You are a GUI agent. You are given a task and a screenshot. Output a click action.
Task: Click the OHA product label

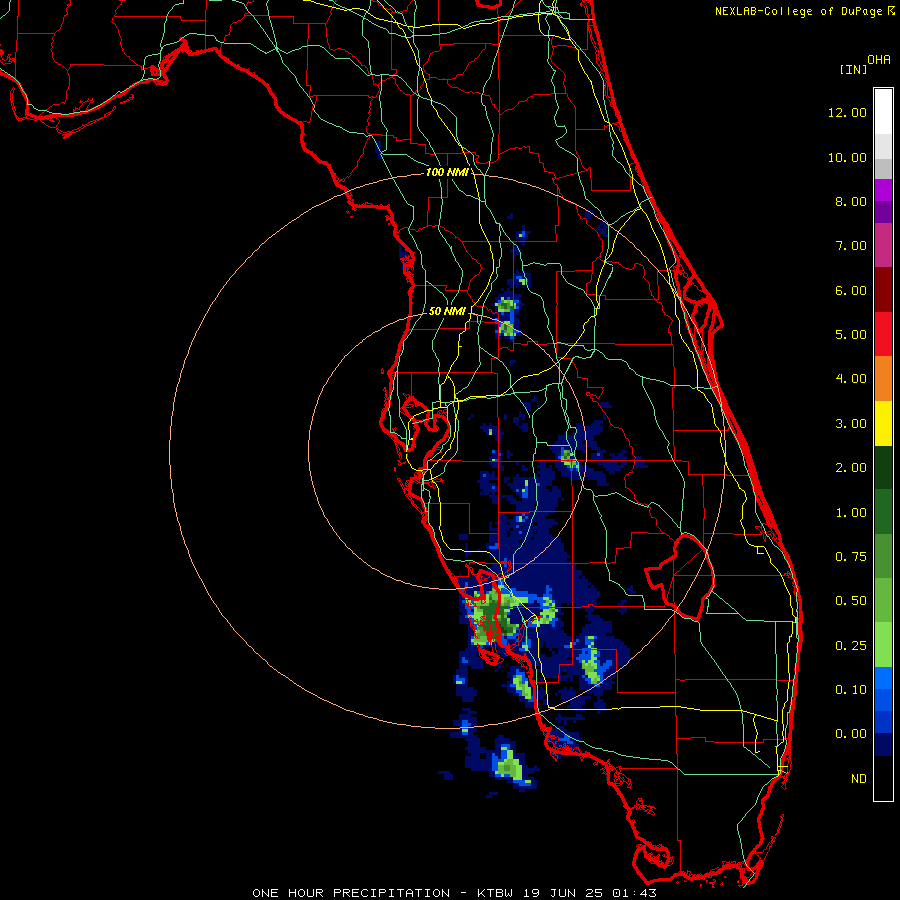[x=879, y=60]
